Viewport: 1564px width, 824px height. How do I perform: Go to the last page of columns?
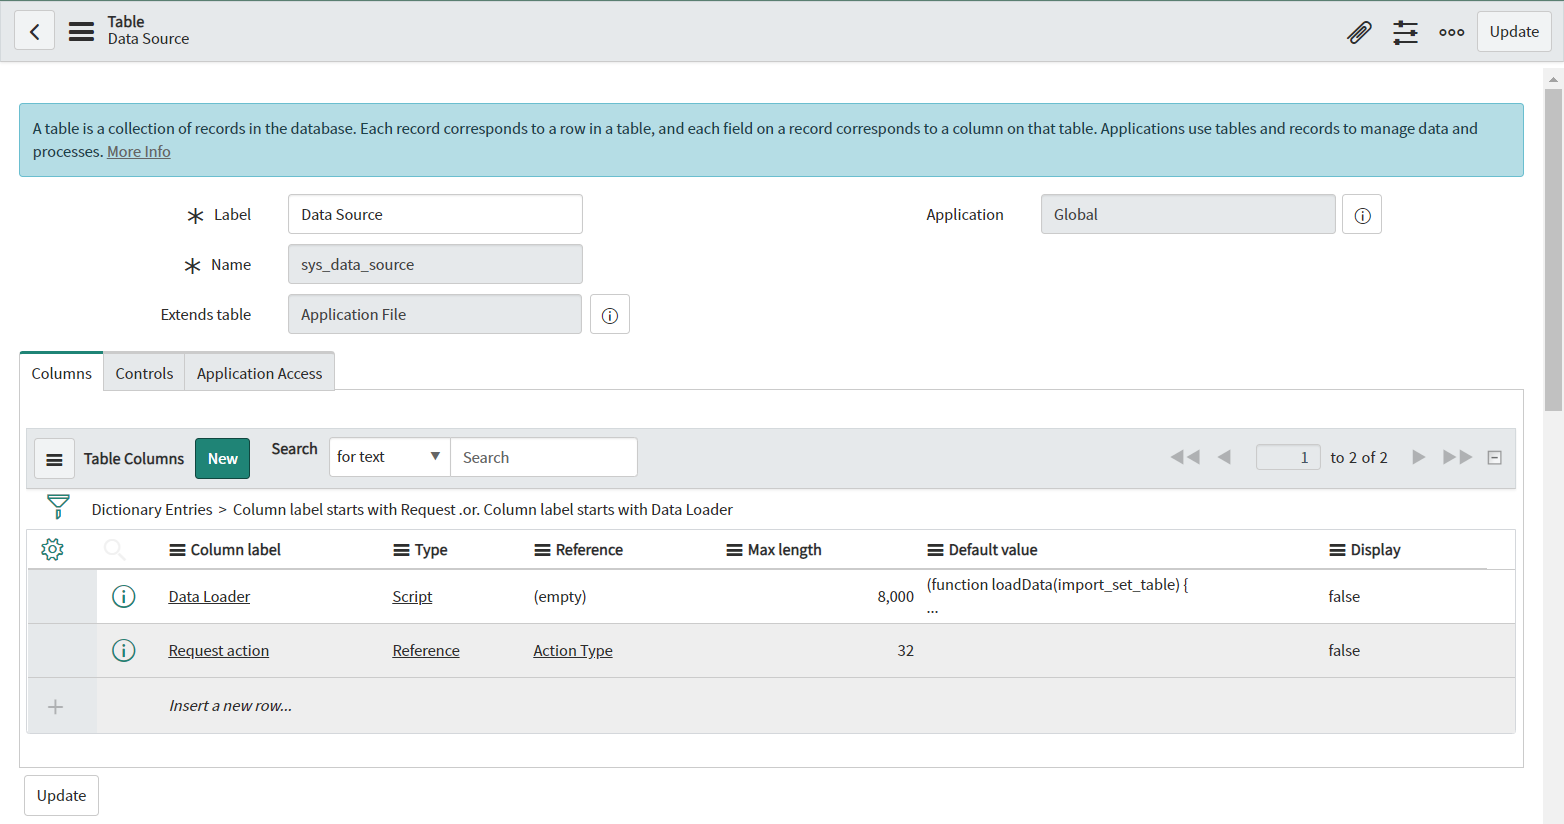click(1458, 457)
